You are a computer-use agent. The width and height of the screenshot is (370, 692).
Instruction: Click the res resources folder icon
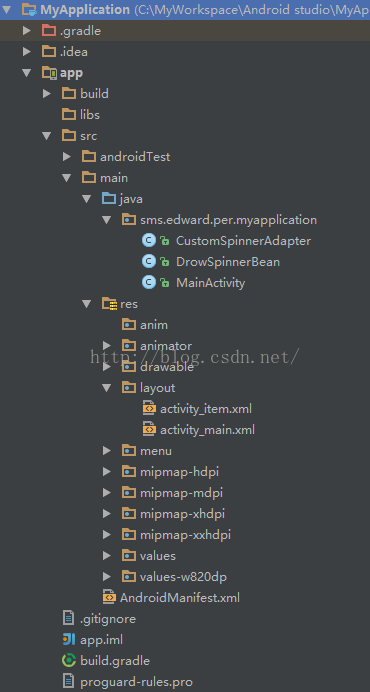[x=109, y=304]
